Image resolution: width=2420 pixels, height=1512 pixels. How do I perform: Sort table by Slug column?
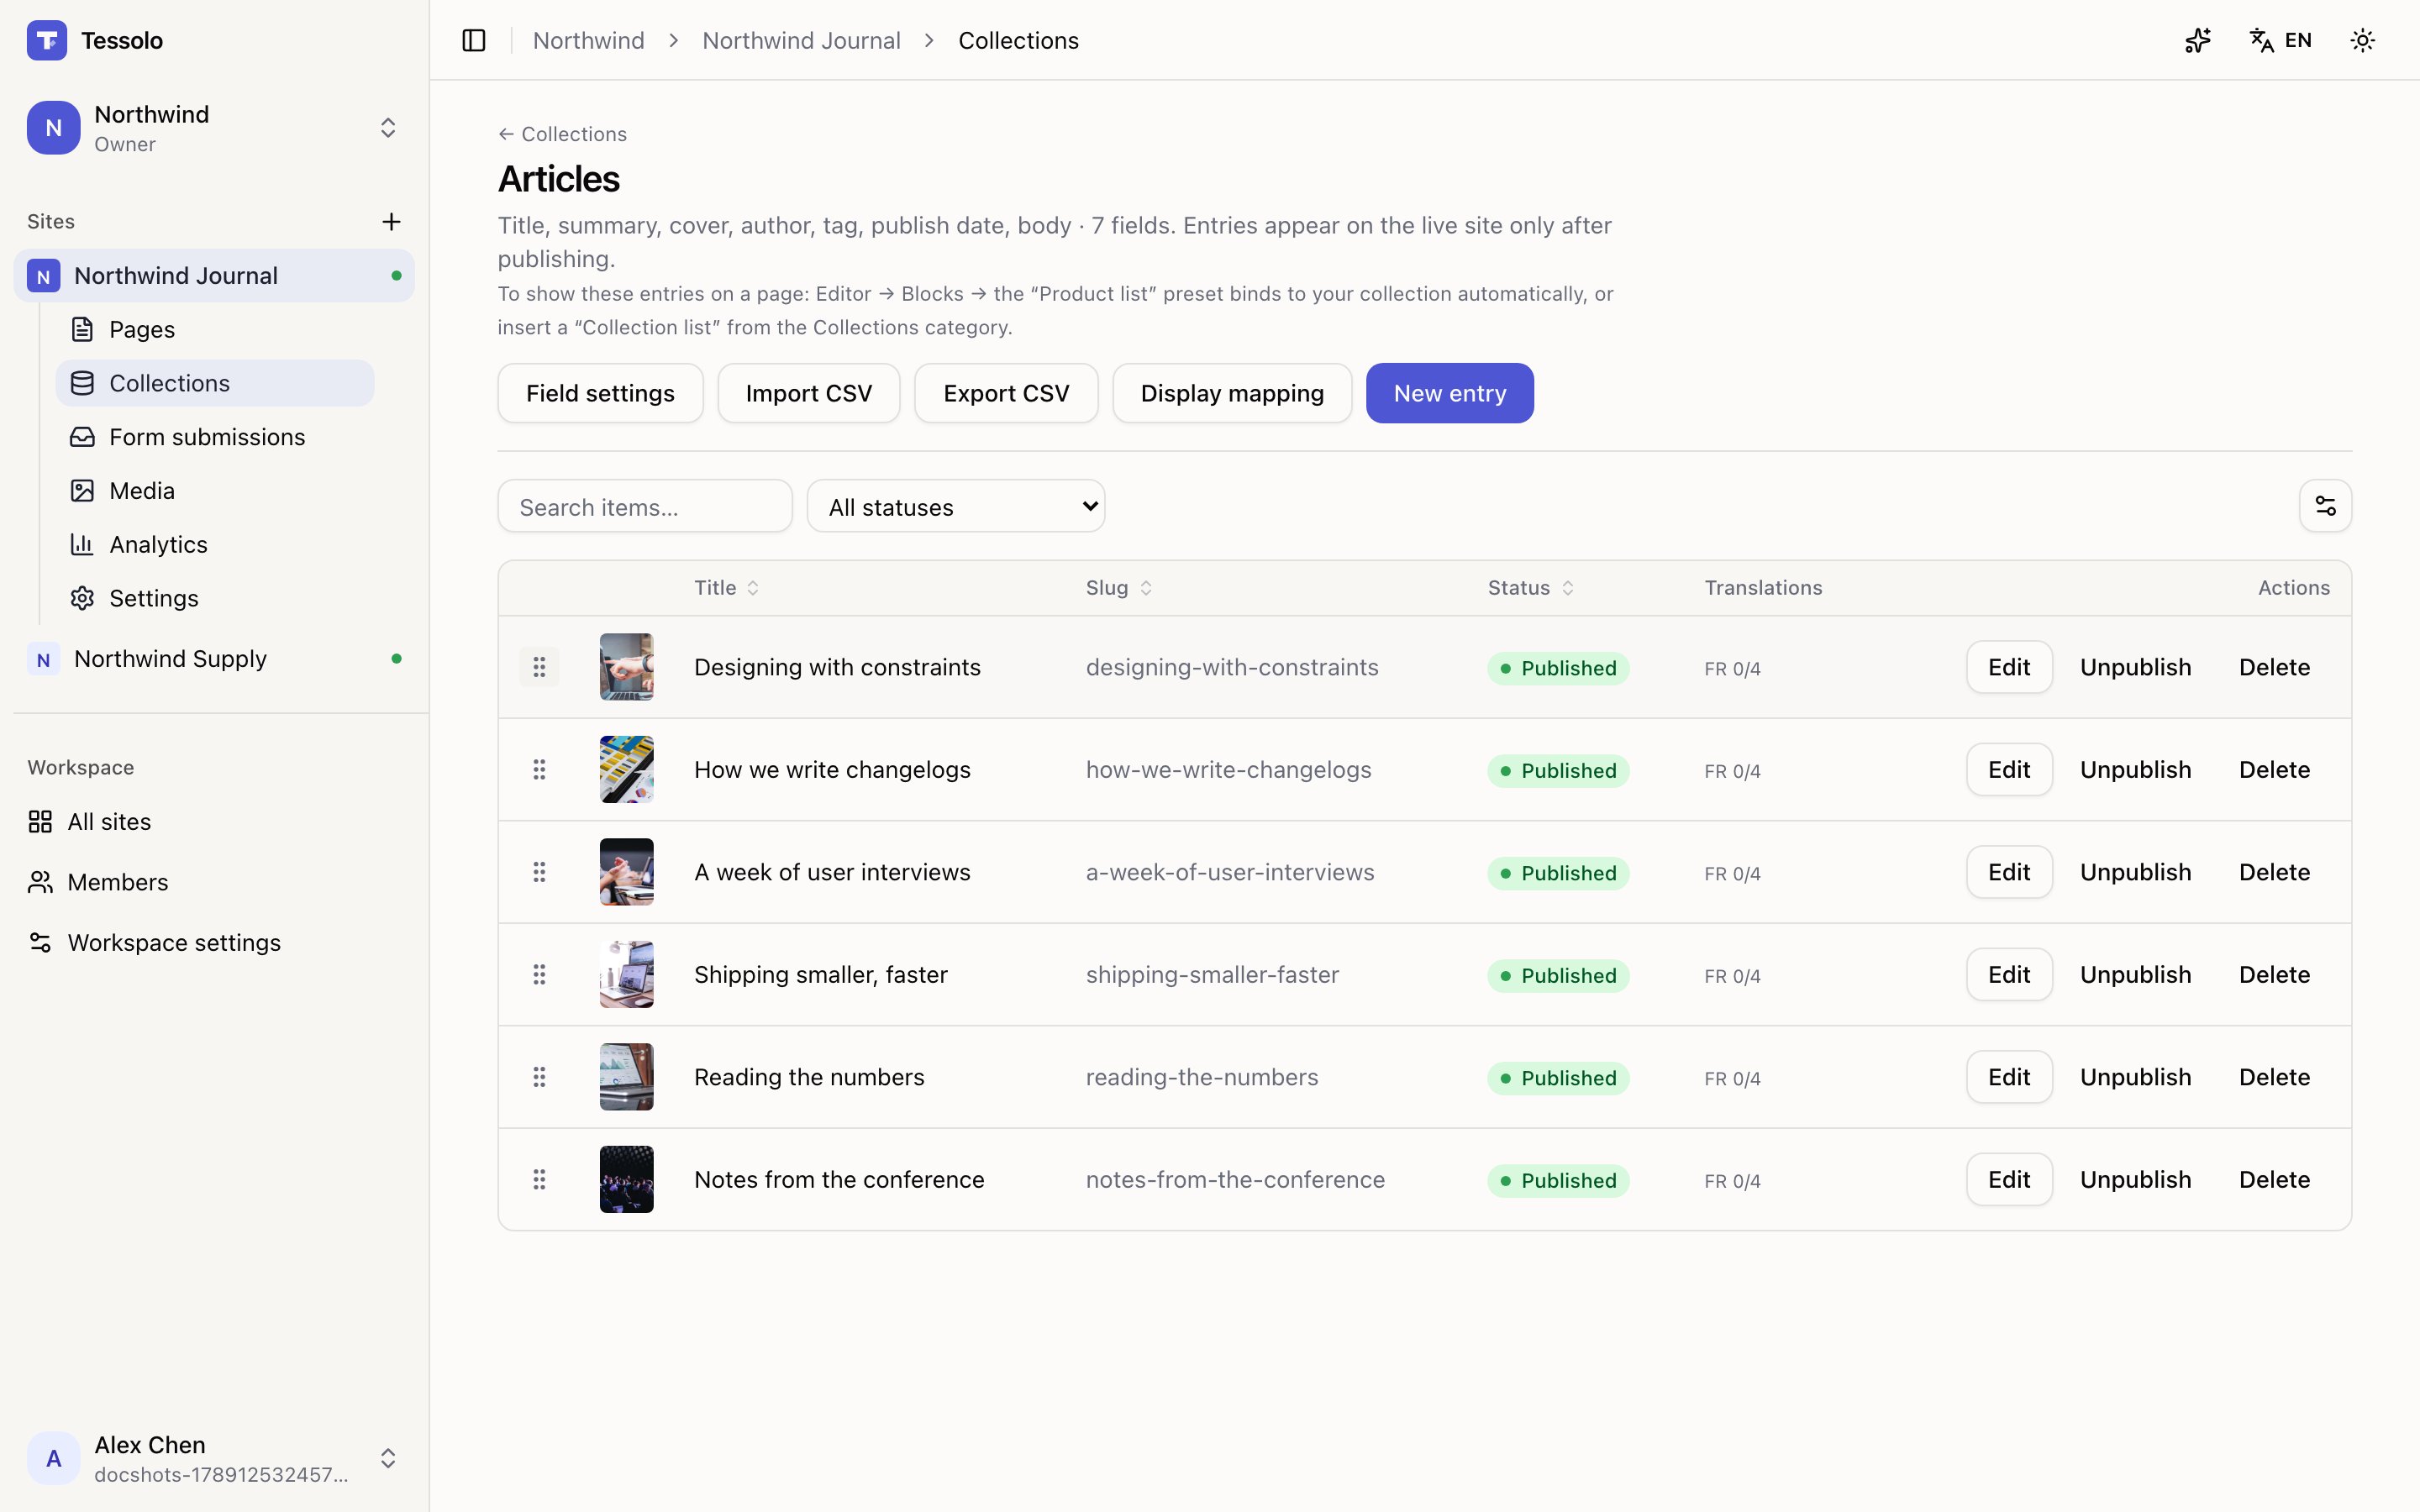(x=1118, y=588)
